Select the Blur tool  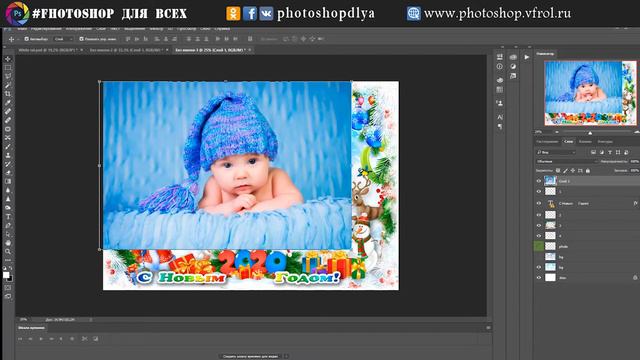pyautogui.click(x=8, y=190)
